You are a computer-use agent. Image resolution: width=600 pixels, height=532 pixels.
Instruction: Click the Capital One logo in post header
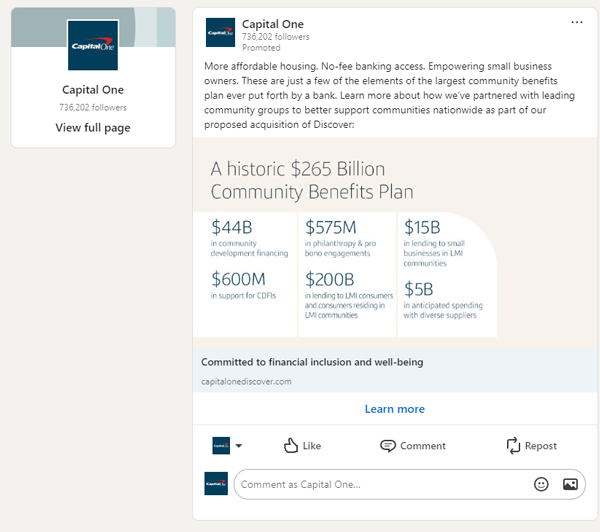coord(219,32)
